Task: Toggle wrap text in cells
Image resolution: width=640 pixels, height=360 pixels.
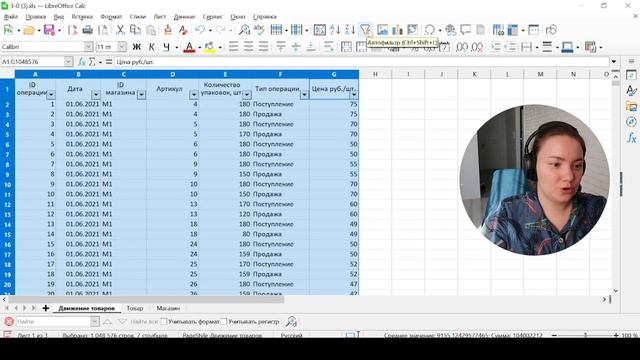Action: [x=329, y=47]
